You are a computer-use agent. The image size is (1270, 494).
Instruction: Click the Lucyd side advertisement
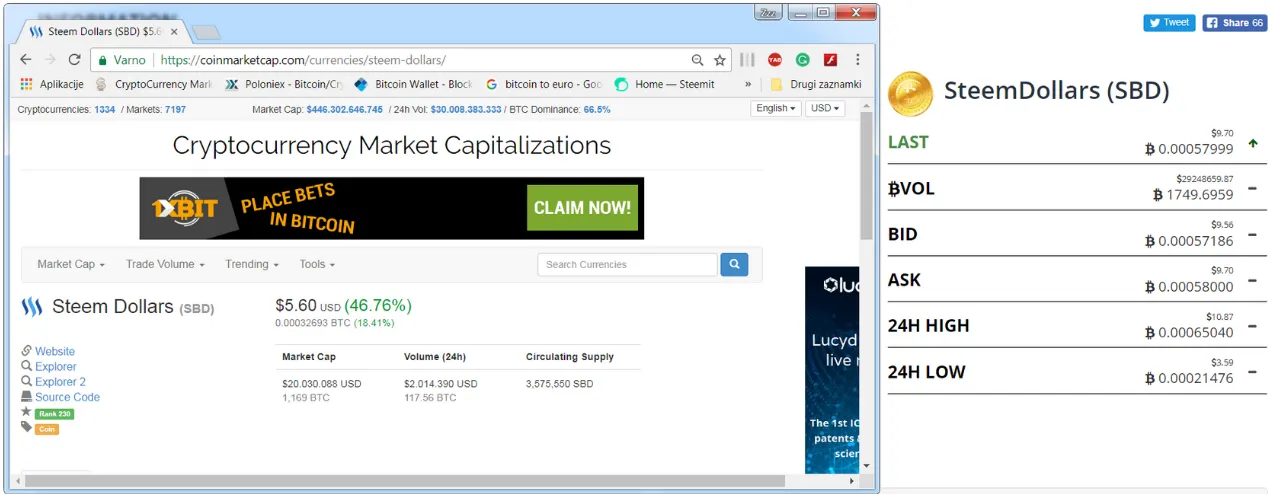click(832, 370)
